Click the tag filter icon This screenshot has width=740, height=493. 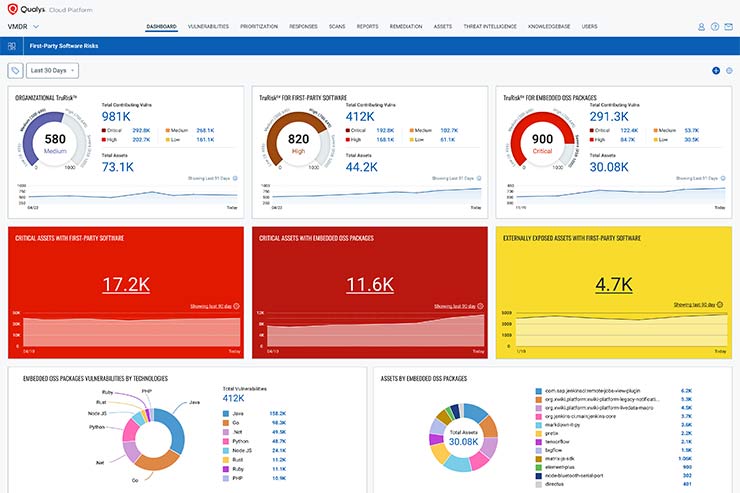[x=14, y=70]
